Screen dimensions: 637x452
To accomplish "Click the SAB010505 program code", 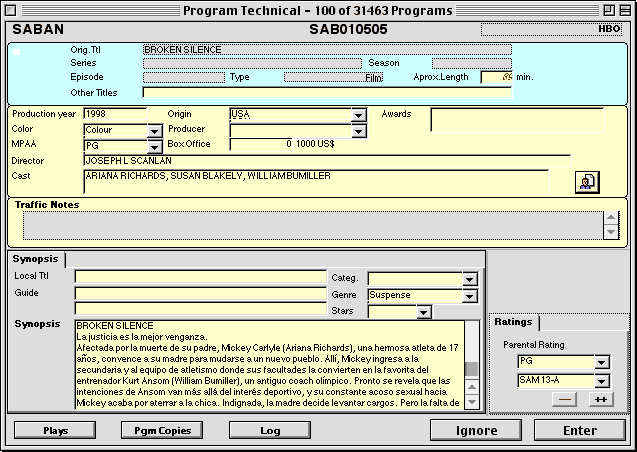I will (348, 30).
